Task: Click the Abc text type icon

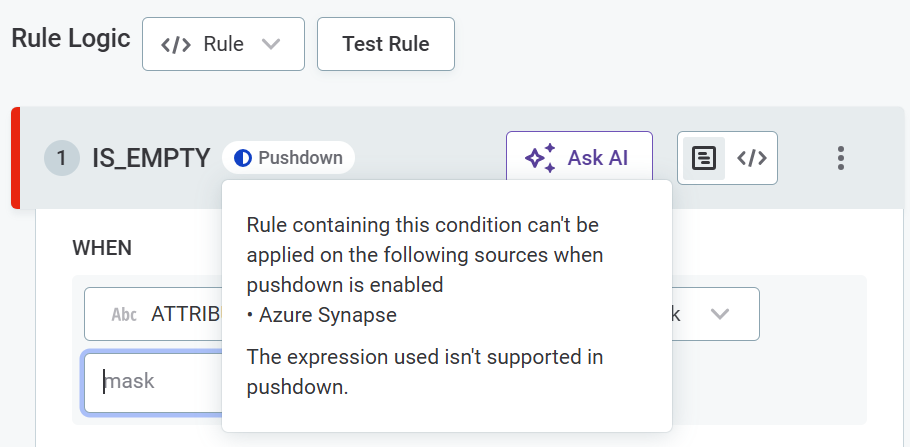Action: click(124, 315)
